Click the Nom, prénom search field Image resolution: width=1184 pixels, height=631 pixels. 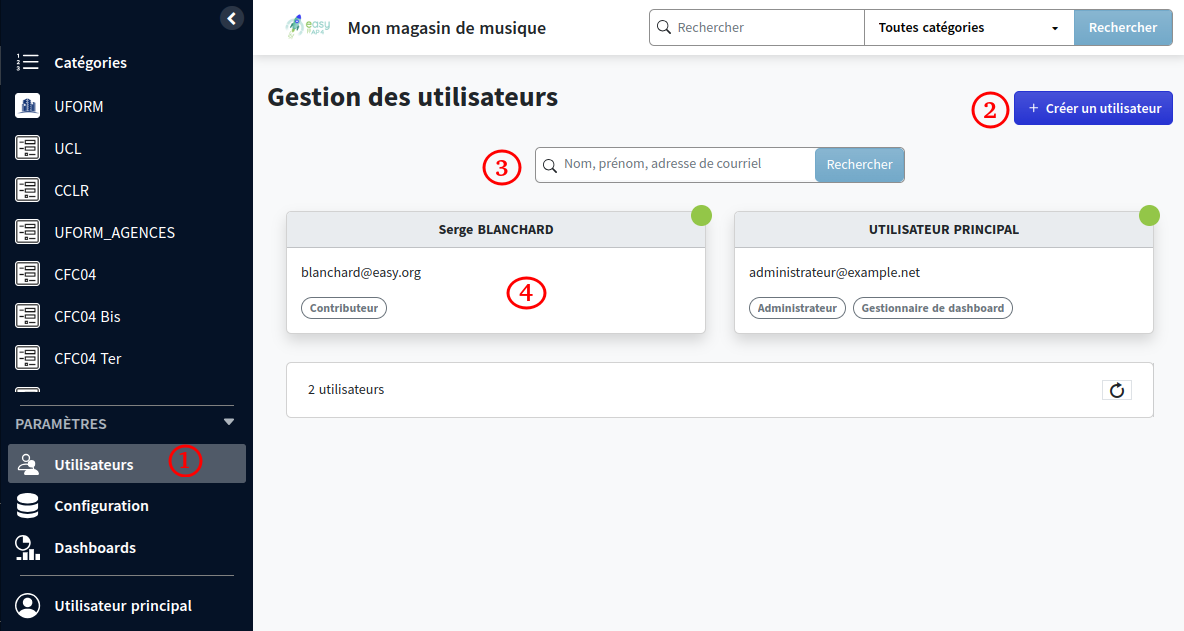[675, 164]
